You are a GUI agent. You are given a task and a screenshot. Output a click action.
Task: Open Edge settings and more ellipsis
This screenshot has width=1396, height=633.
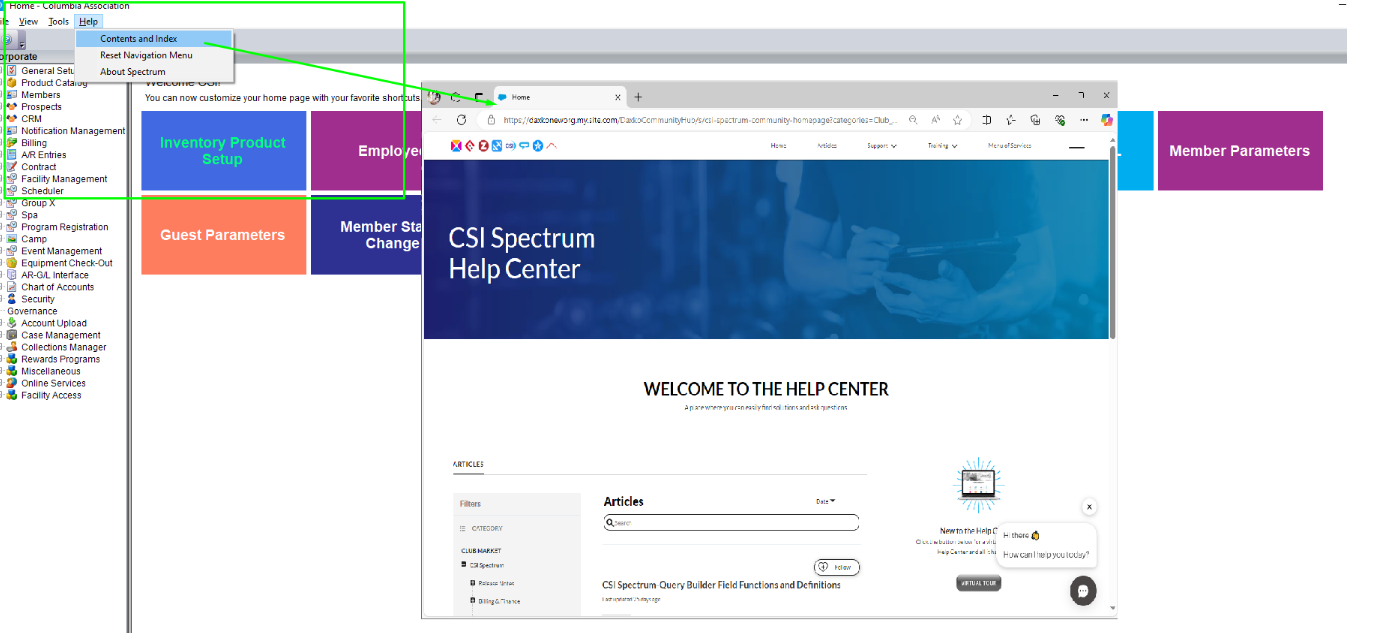pos(1084,119)
